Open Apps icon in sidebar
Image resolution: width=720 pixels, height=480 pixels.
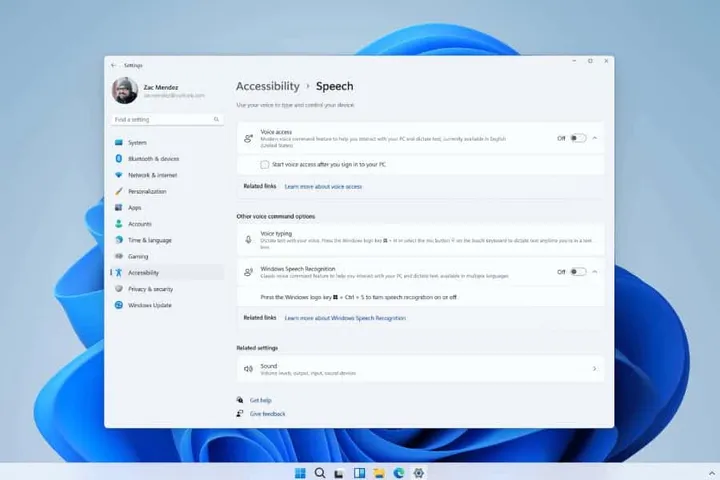tap(118, 208)
